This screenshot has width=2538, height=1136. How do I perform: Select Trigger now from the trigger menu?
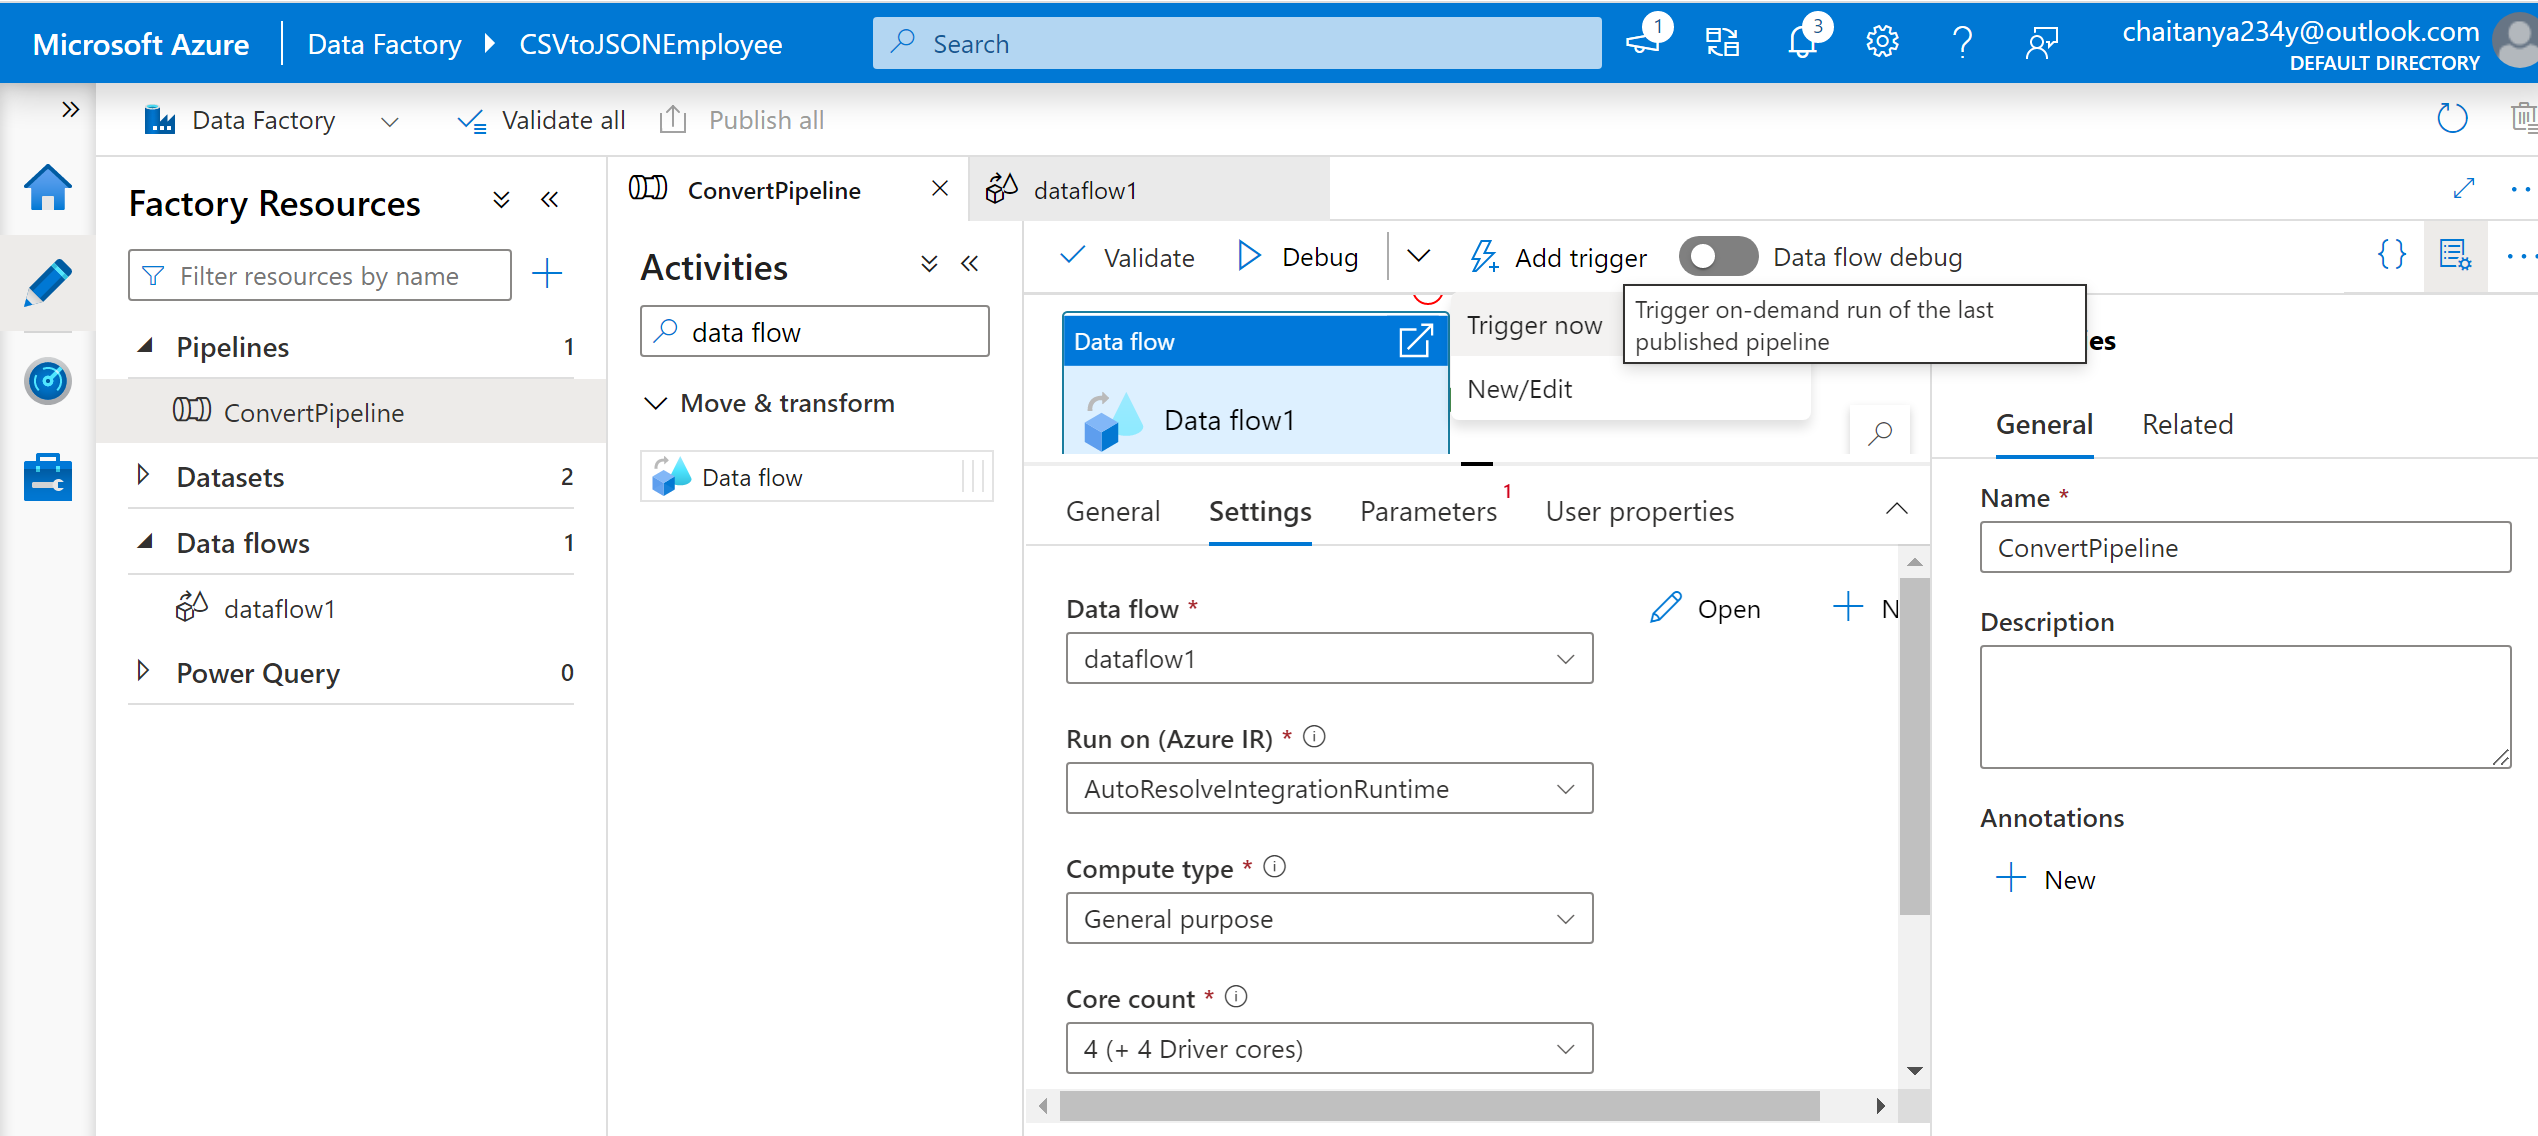coord(1534,324)
